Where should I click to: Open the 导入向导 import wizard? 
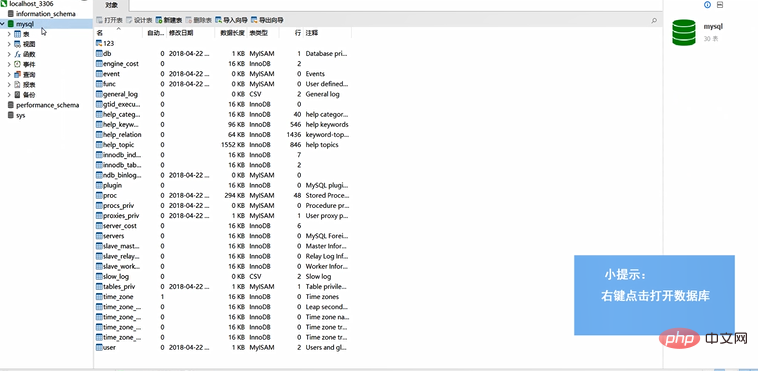[231, 20]
